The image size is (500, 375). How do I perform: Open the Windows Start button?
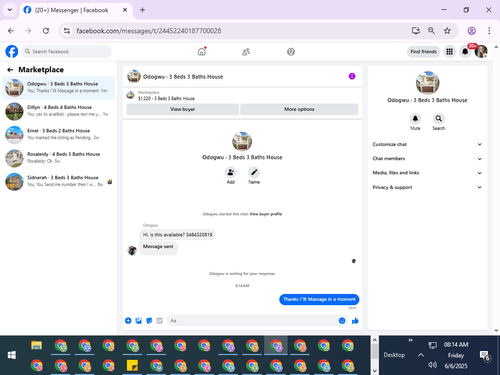(12, 355)
